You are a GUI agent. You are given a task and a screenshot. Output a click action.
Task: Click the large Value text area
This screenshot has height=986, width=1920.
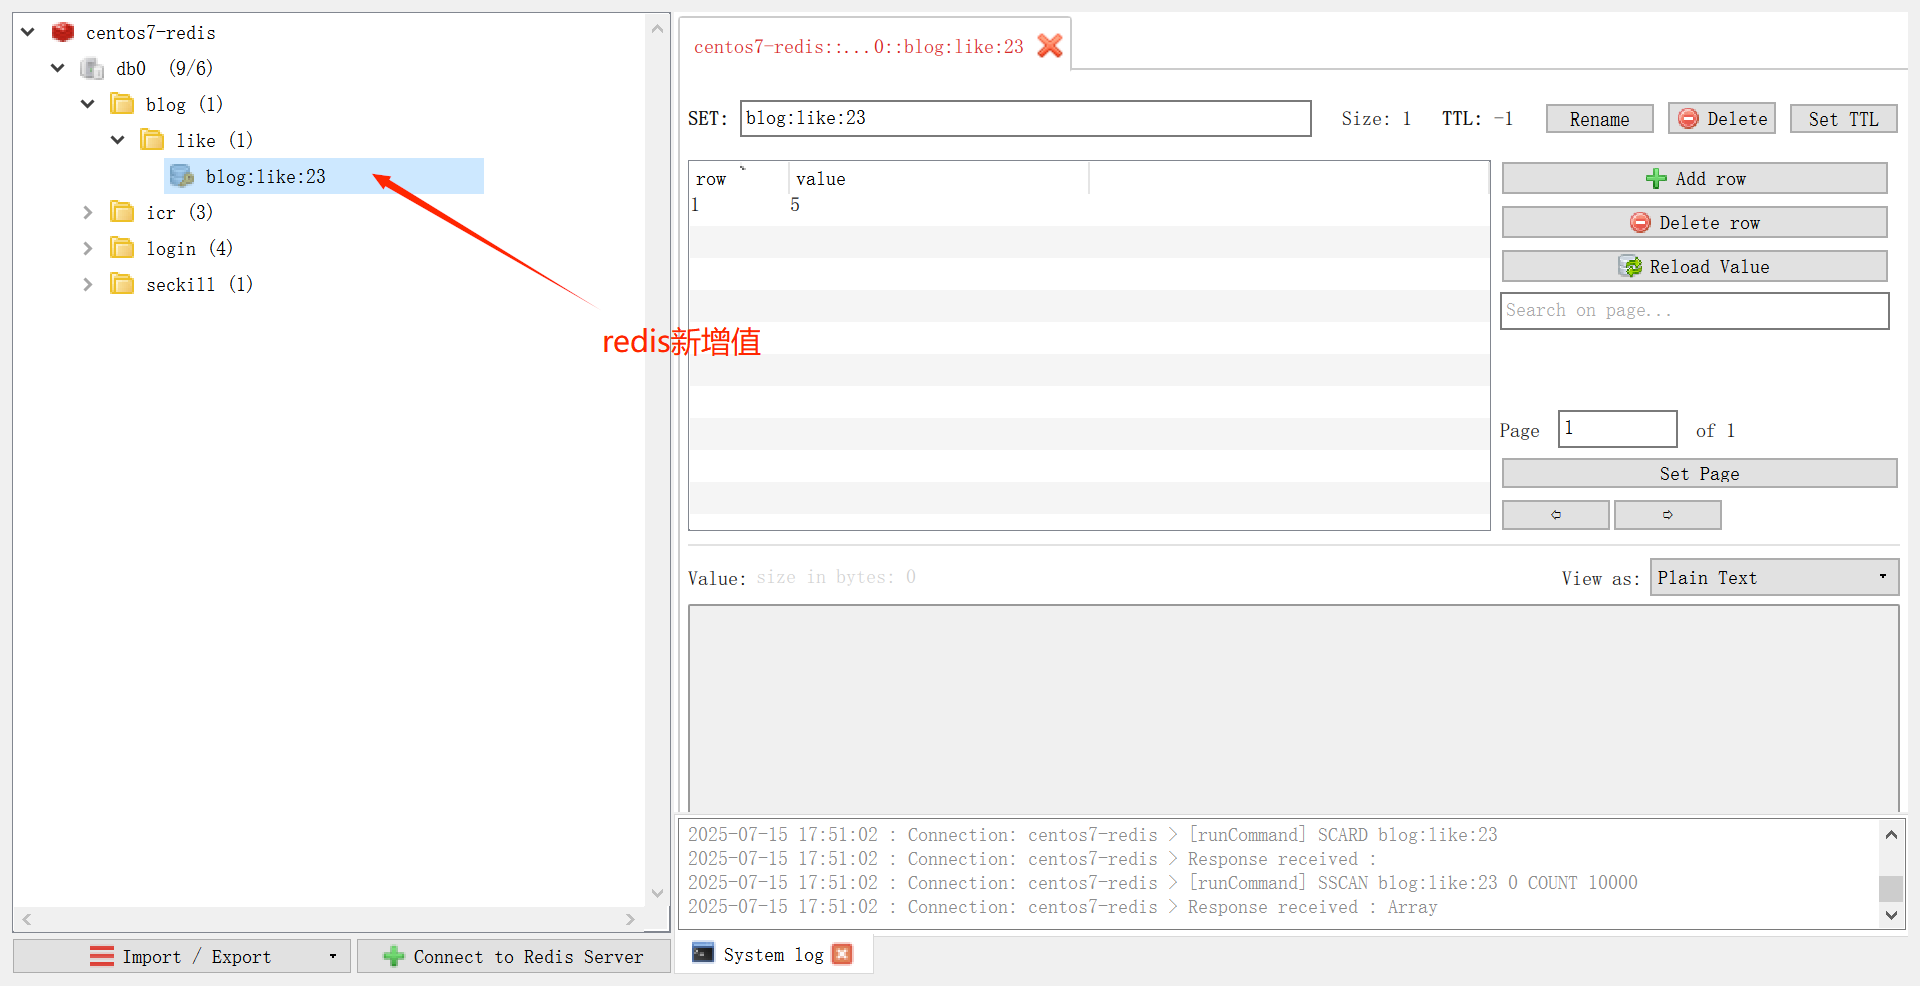pos(1293,708)
